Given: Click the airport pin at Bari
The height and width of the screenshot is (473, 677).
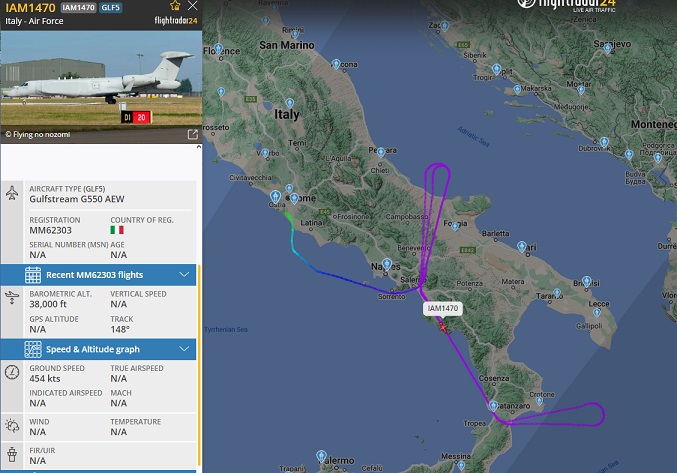Looking at the screenshot, I should [x=522, y=246].
